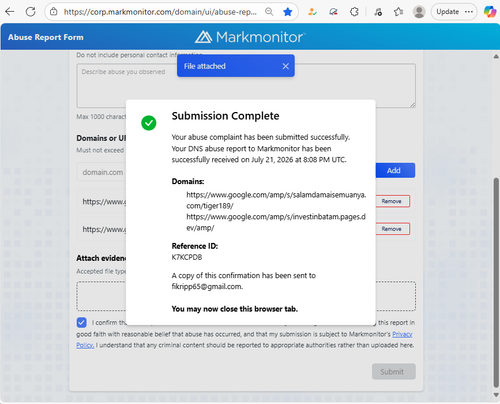The image size is (500, 404).
Task: Click the Update button in toolbar
Action: coord(448,12)
